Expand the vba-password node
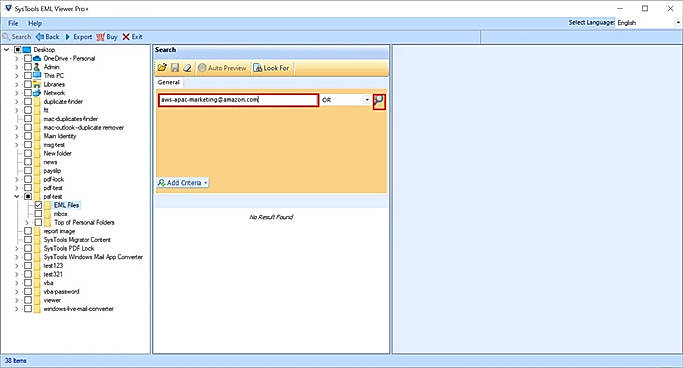Viewport: 683px width, 368px height. pyautogui.click(x=17, y=292)
